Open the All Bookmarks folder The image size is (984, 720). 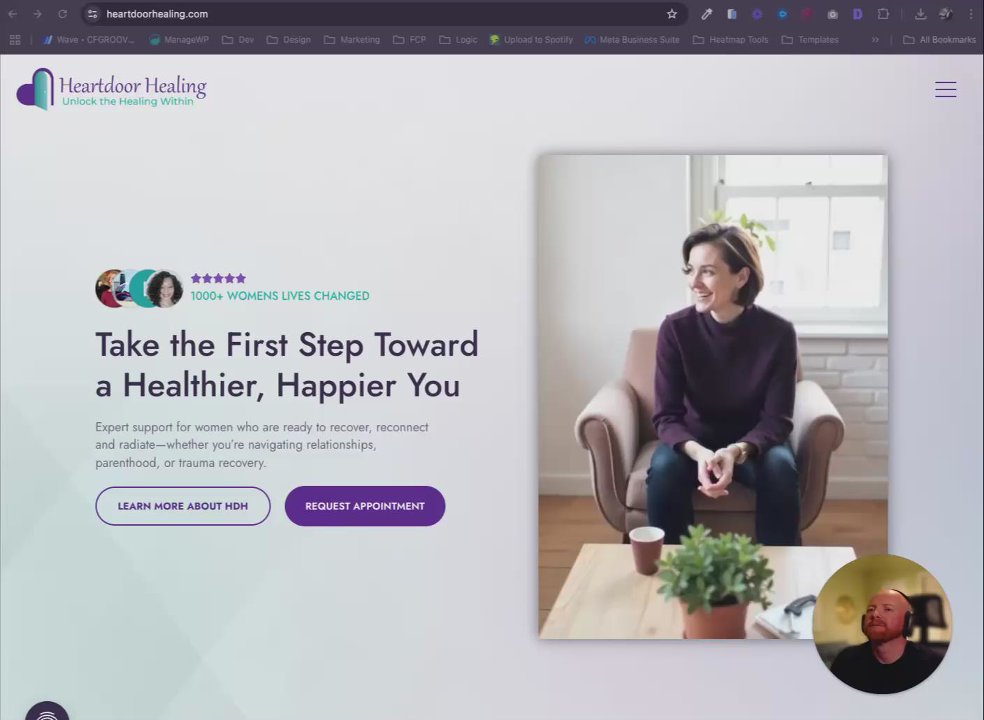coord(939,40)
